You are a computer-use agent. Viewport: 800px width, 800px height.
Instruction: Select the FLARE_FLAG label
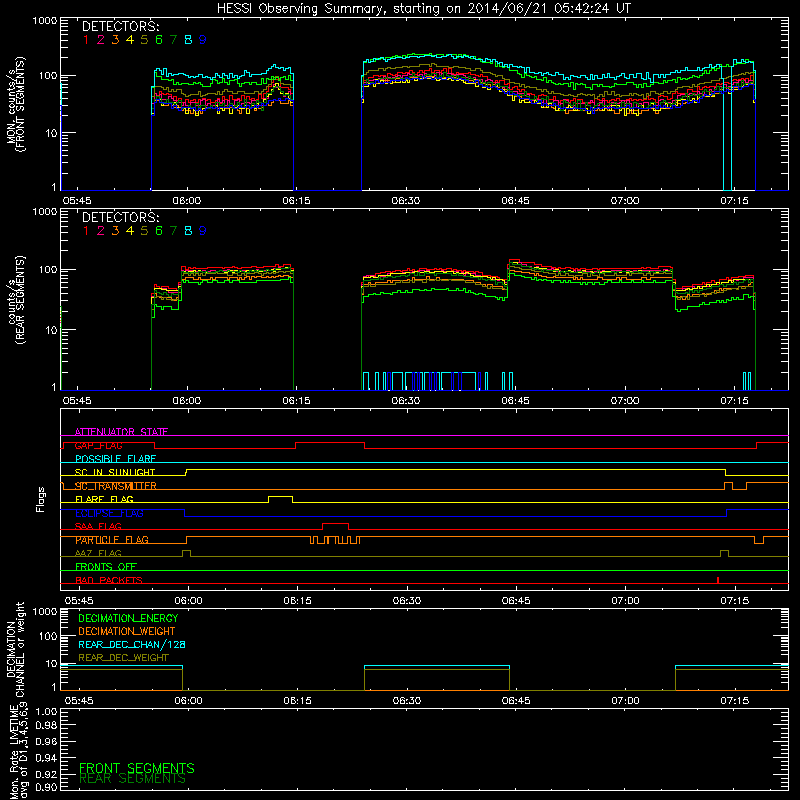(104, 499)
